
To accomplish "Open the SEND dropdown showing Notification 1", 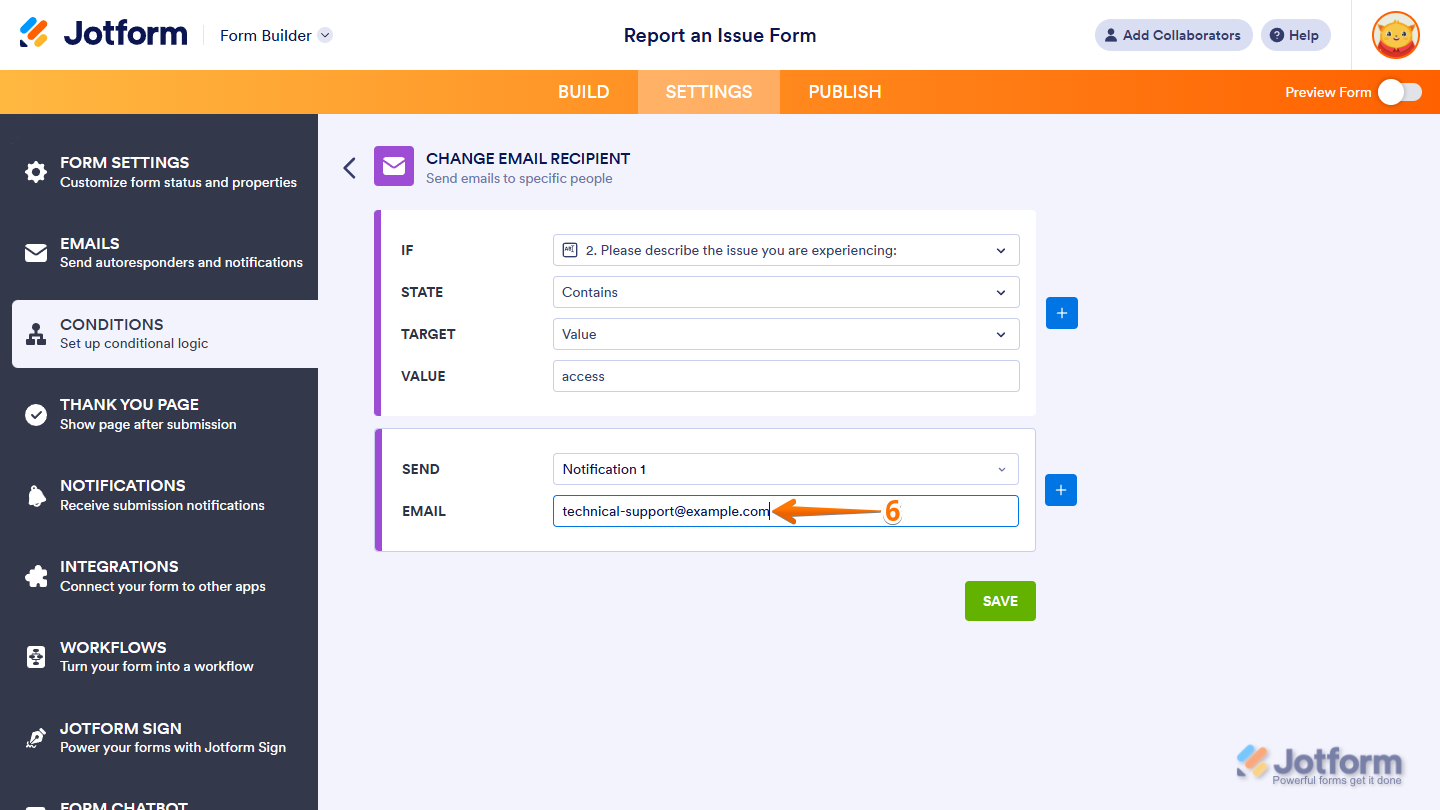I will coord(786,469).
